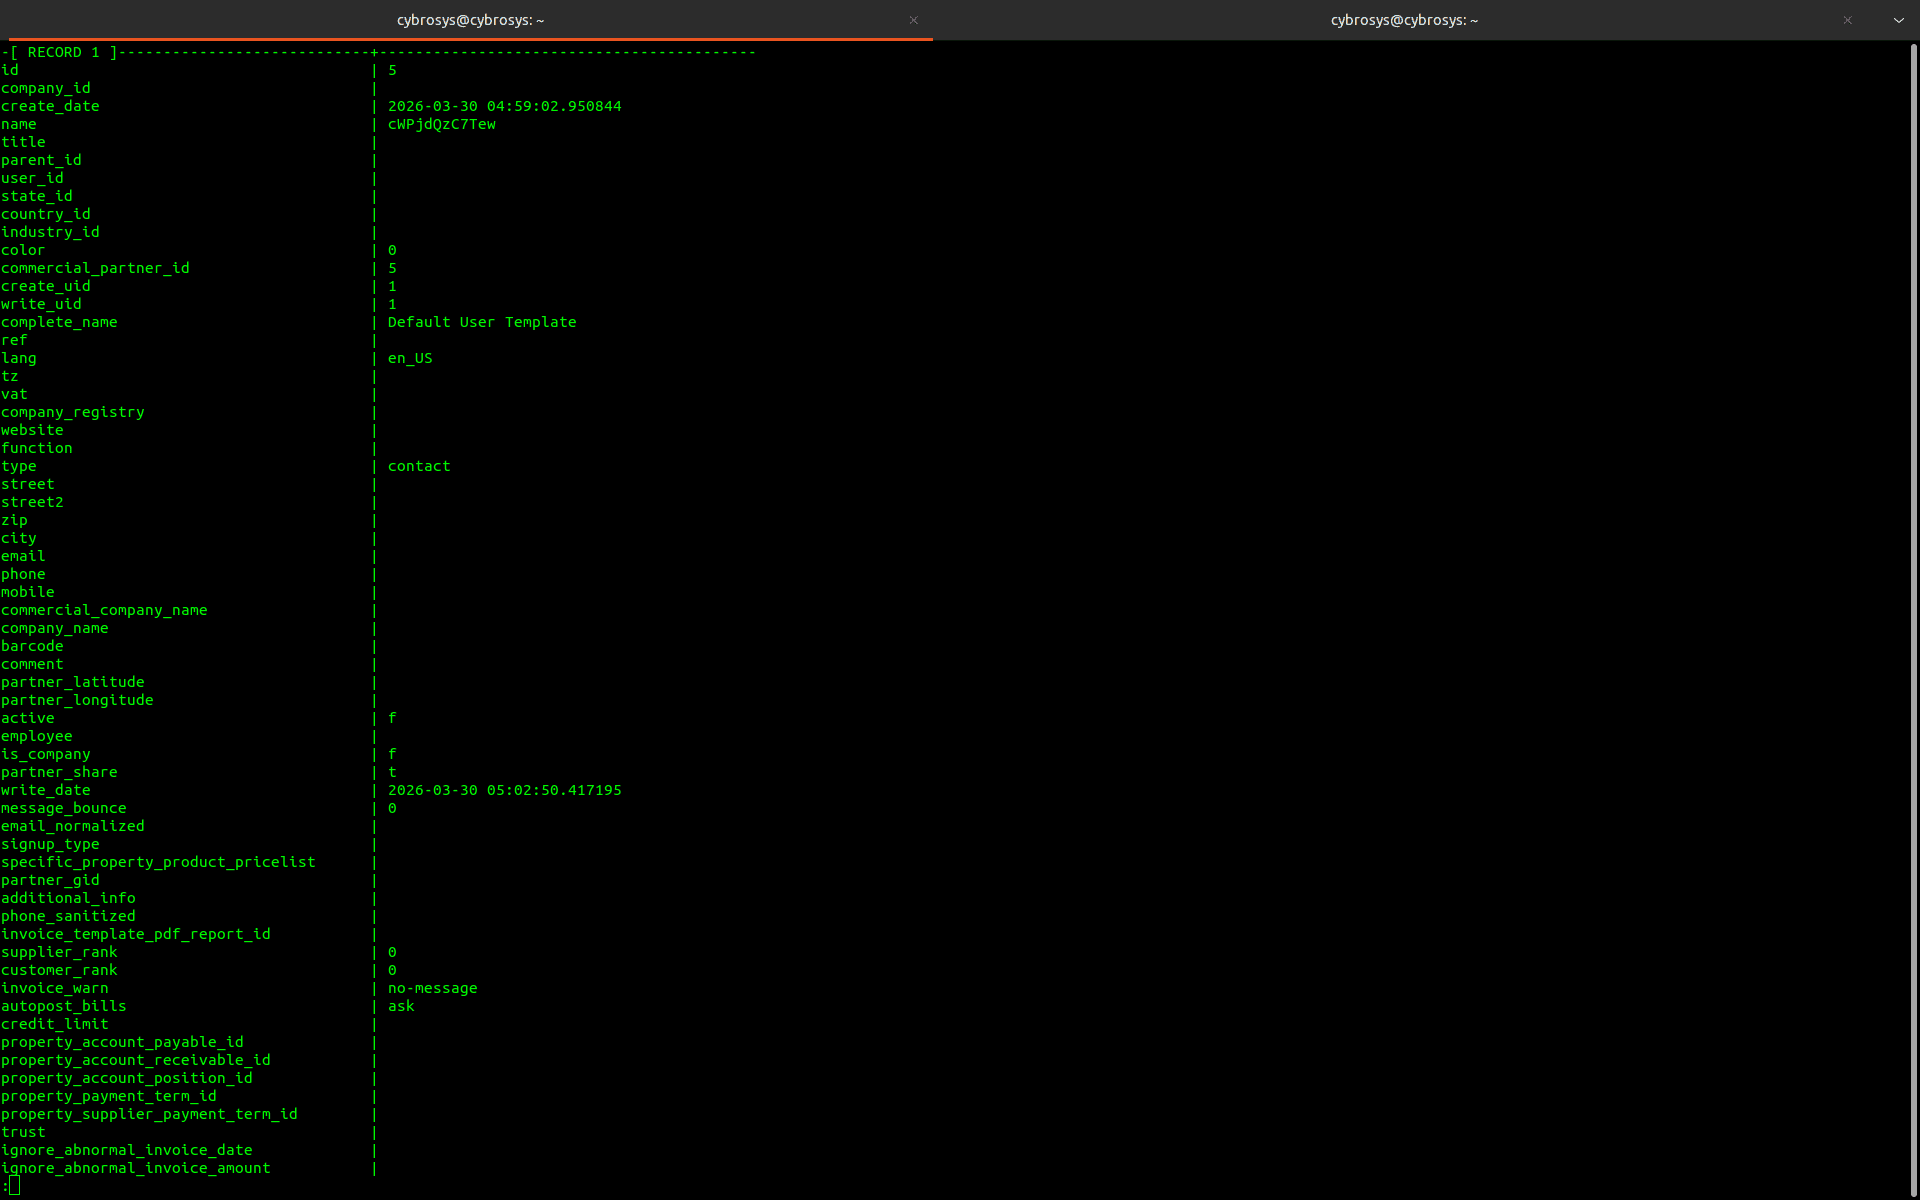This screenshot has height=1200, width=1920.
Task: Click the invoice_warn value no-message
Action: point(432,988)
